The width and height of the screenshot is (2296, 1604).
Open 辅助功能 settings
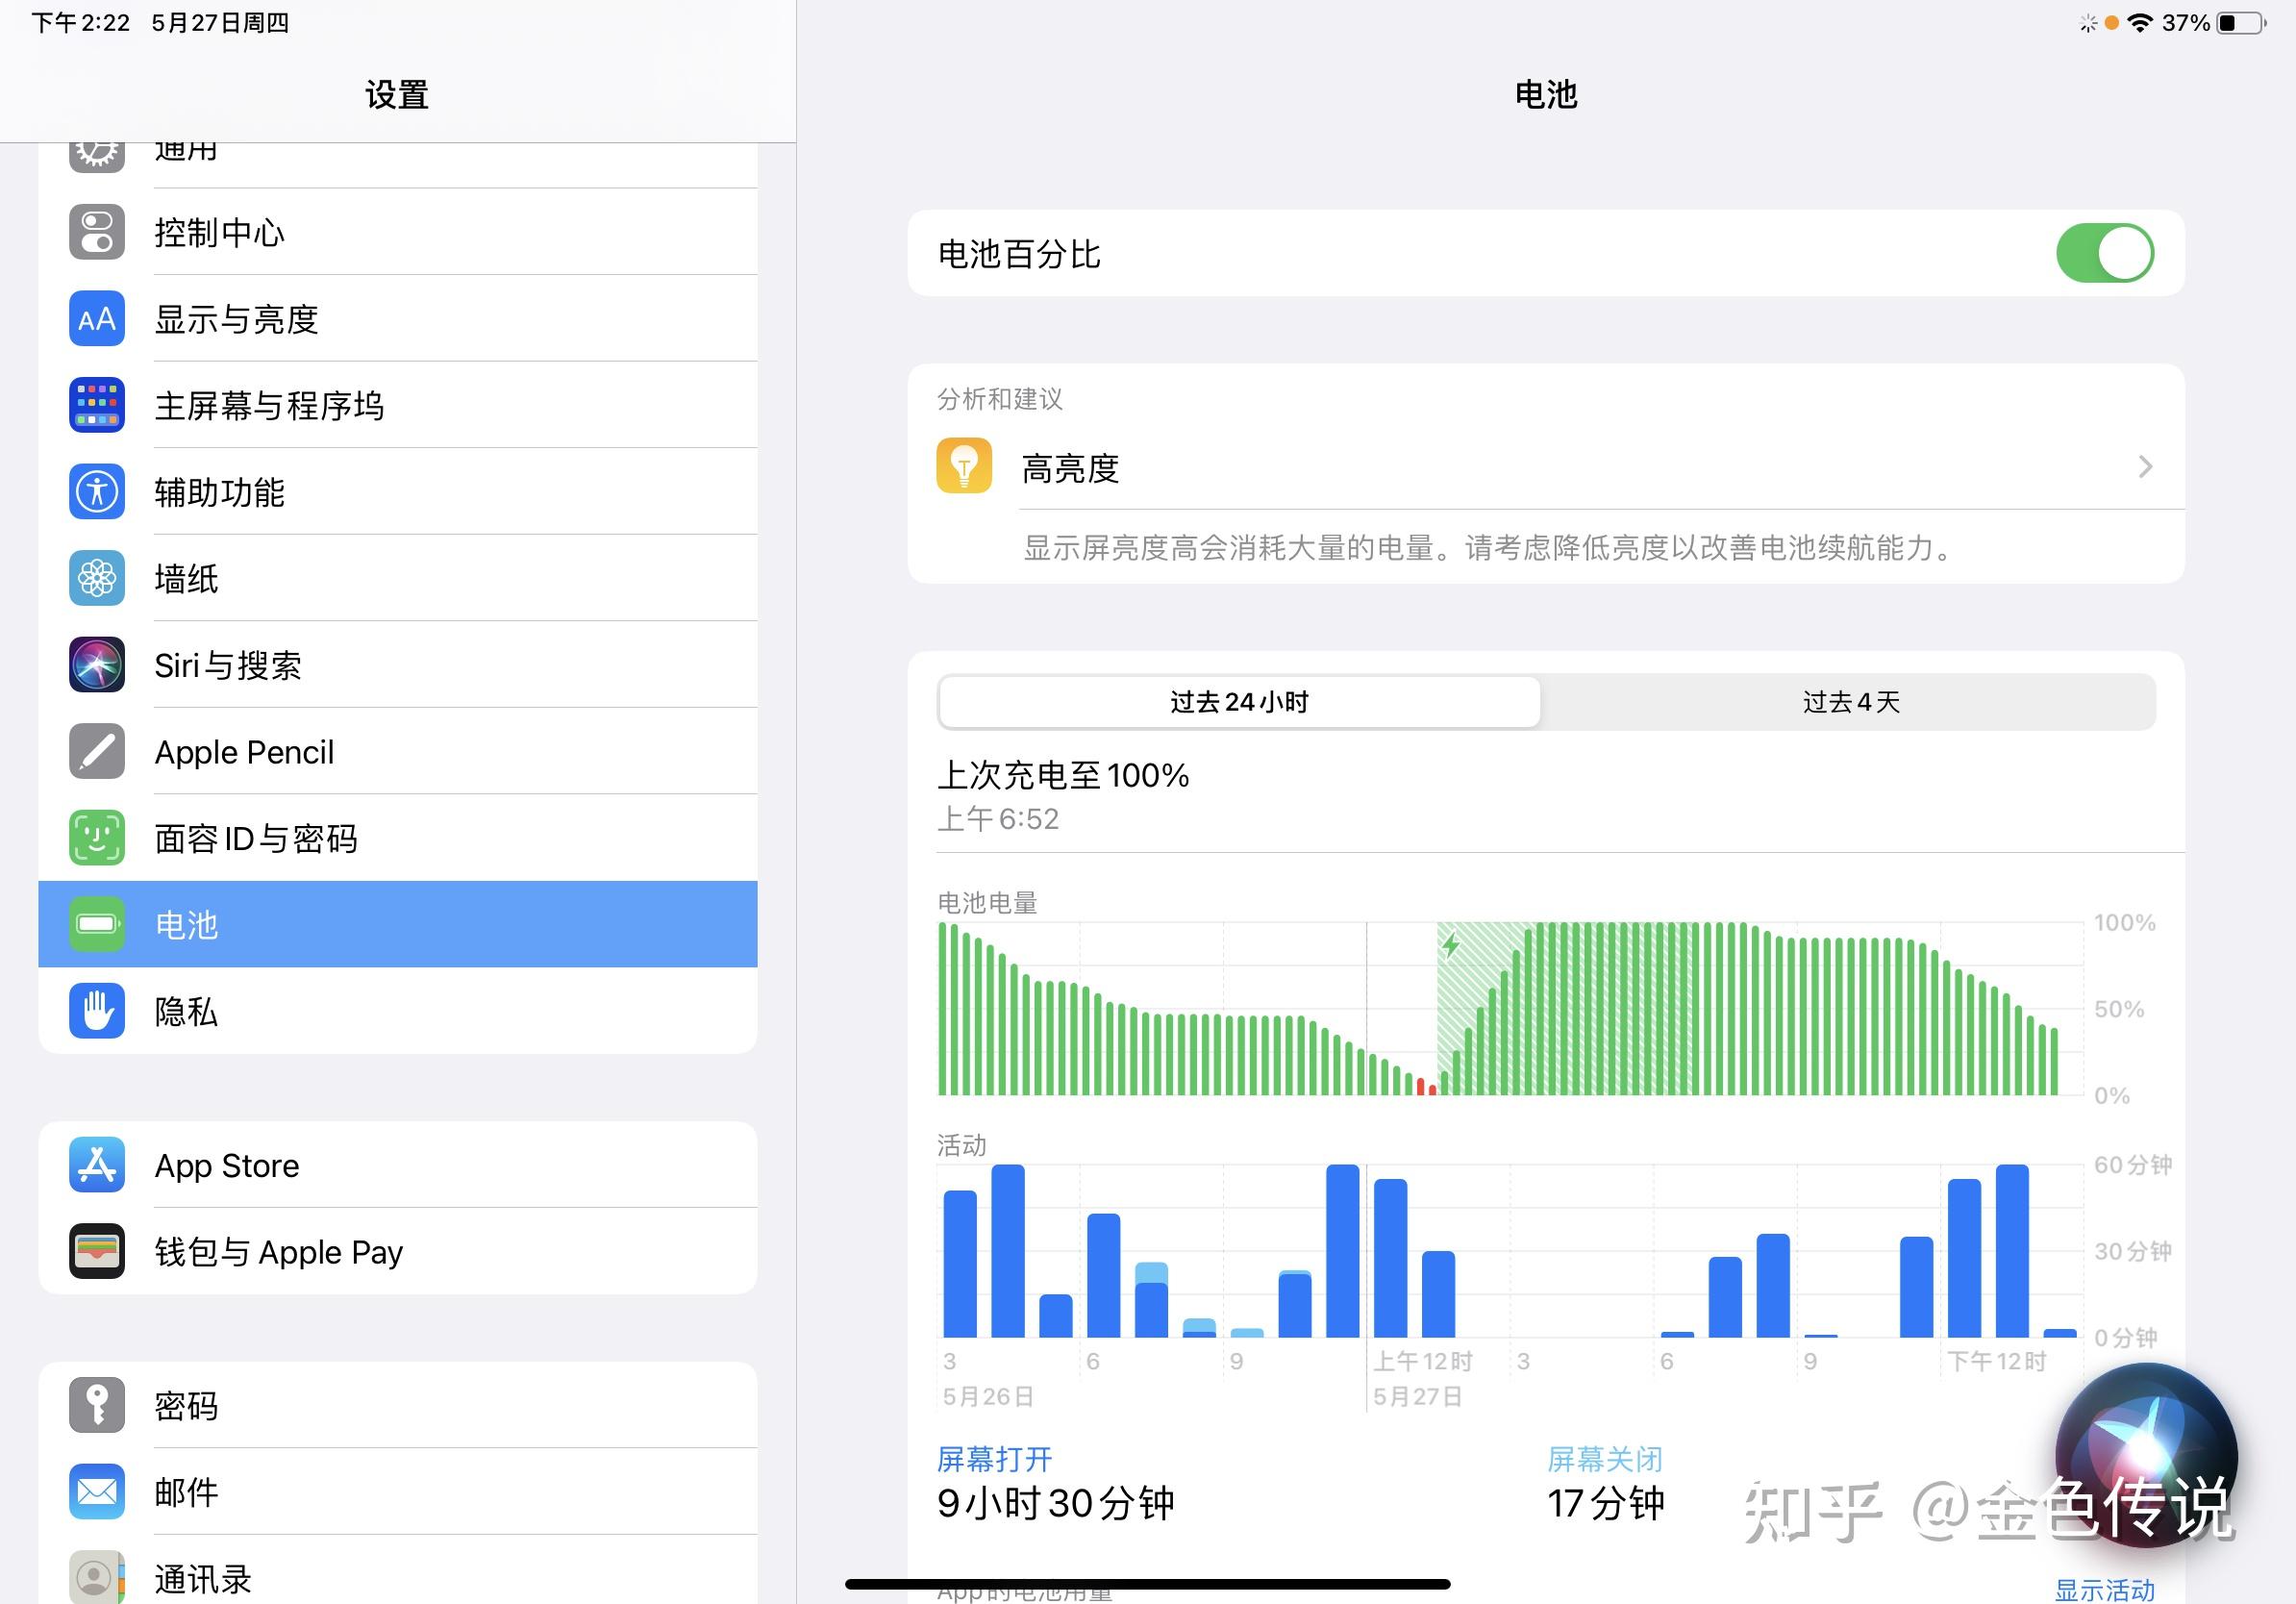[398, 492]
